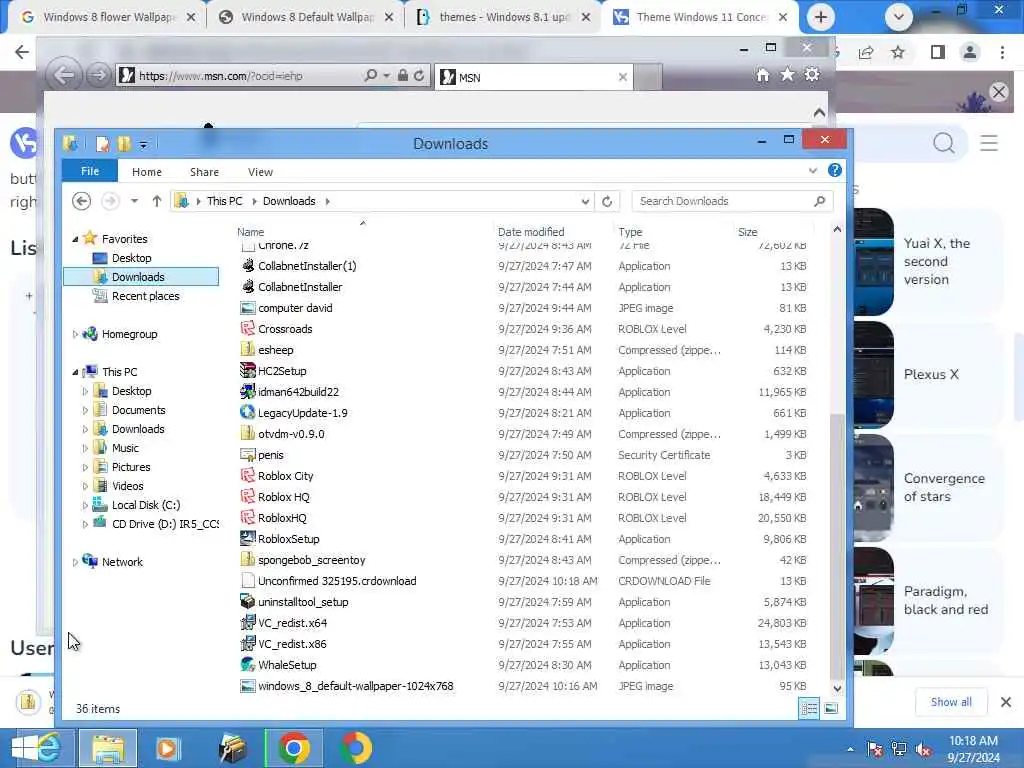Select CD Drive (D:) in navigation tree
The width and height of the screenshot is (1024, 768).
coord(165,524)
